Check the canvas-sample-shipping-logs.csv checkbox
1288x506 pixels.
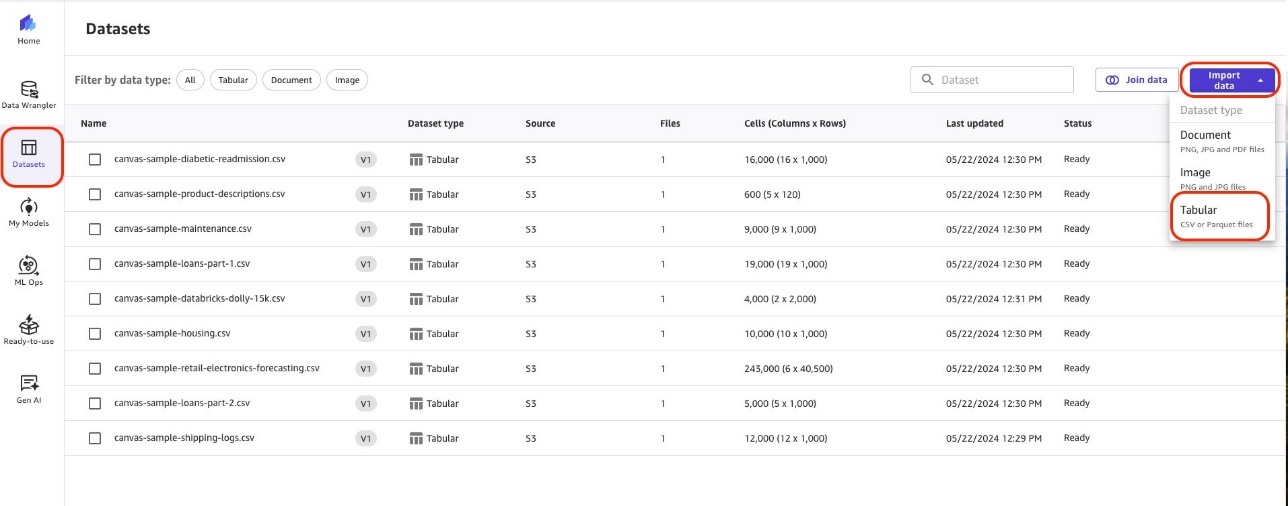pyautogui.click(x=95, y=438)
